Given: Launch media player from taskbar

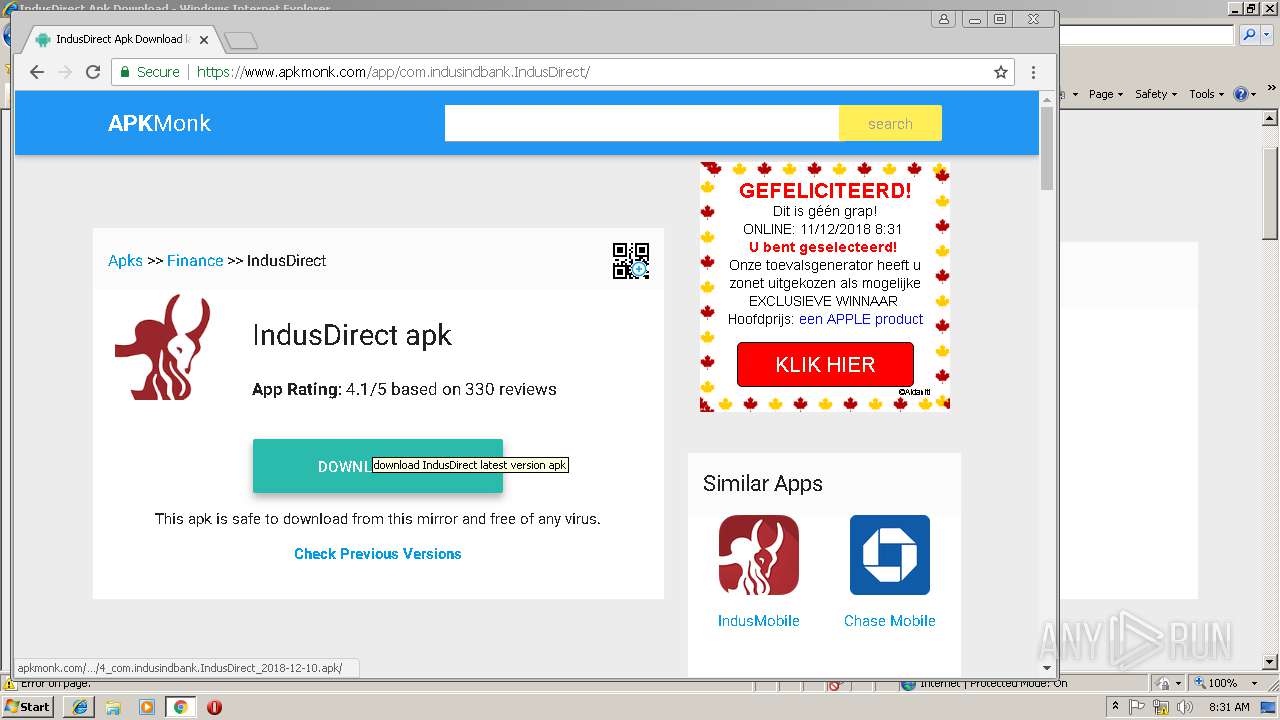Looking at the screenshot, I should [147, 707].
